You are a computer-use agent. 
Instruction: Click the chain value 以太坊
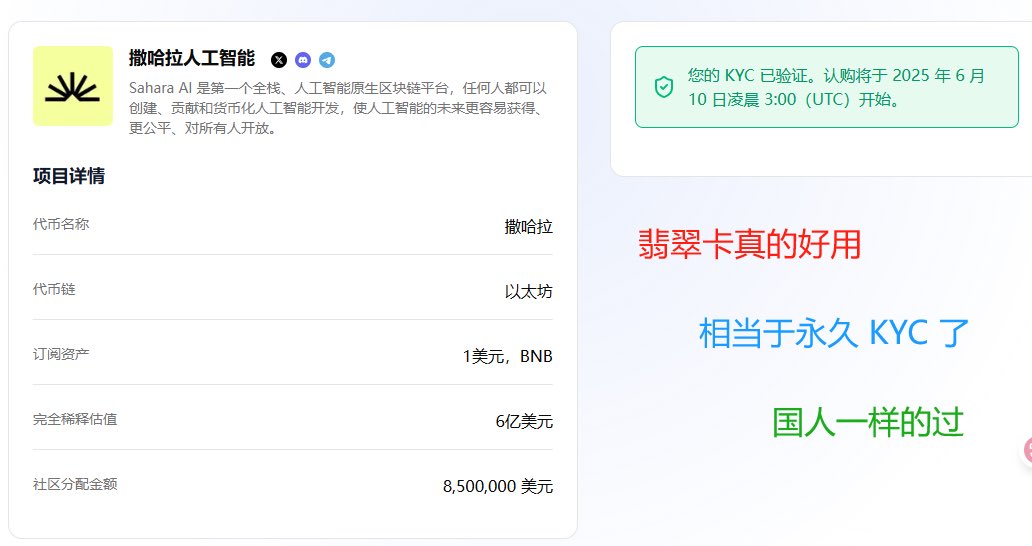coord(529,292)
